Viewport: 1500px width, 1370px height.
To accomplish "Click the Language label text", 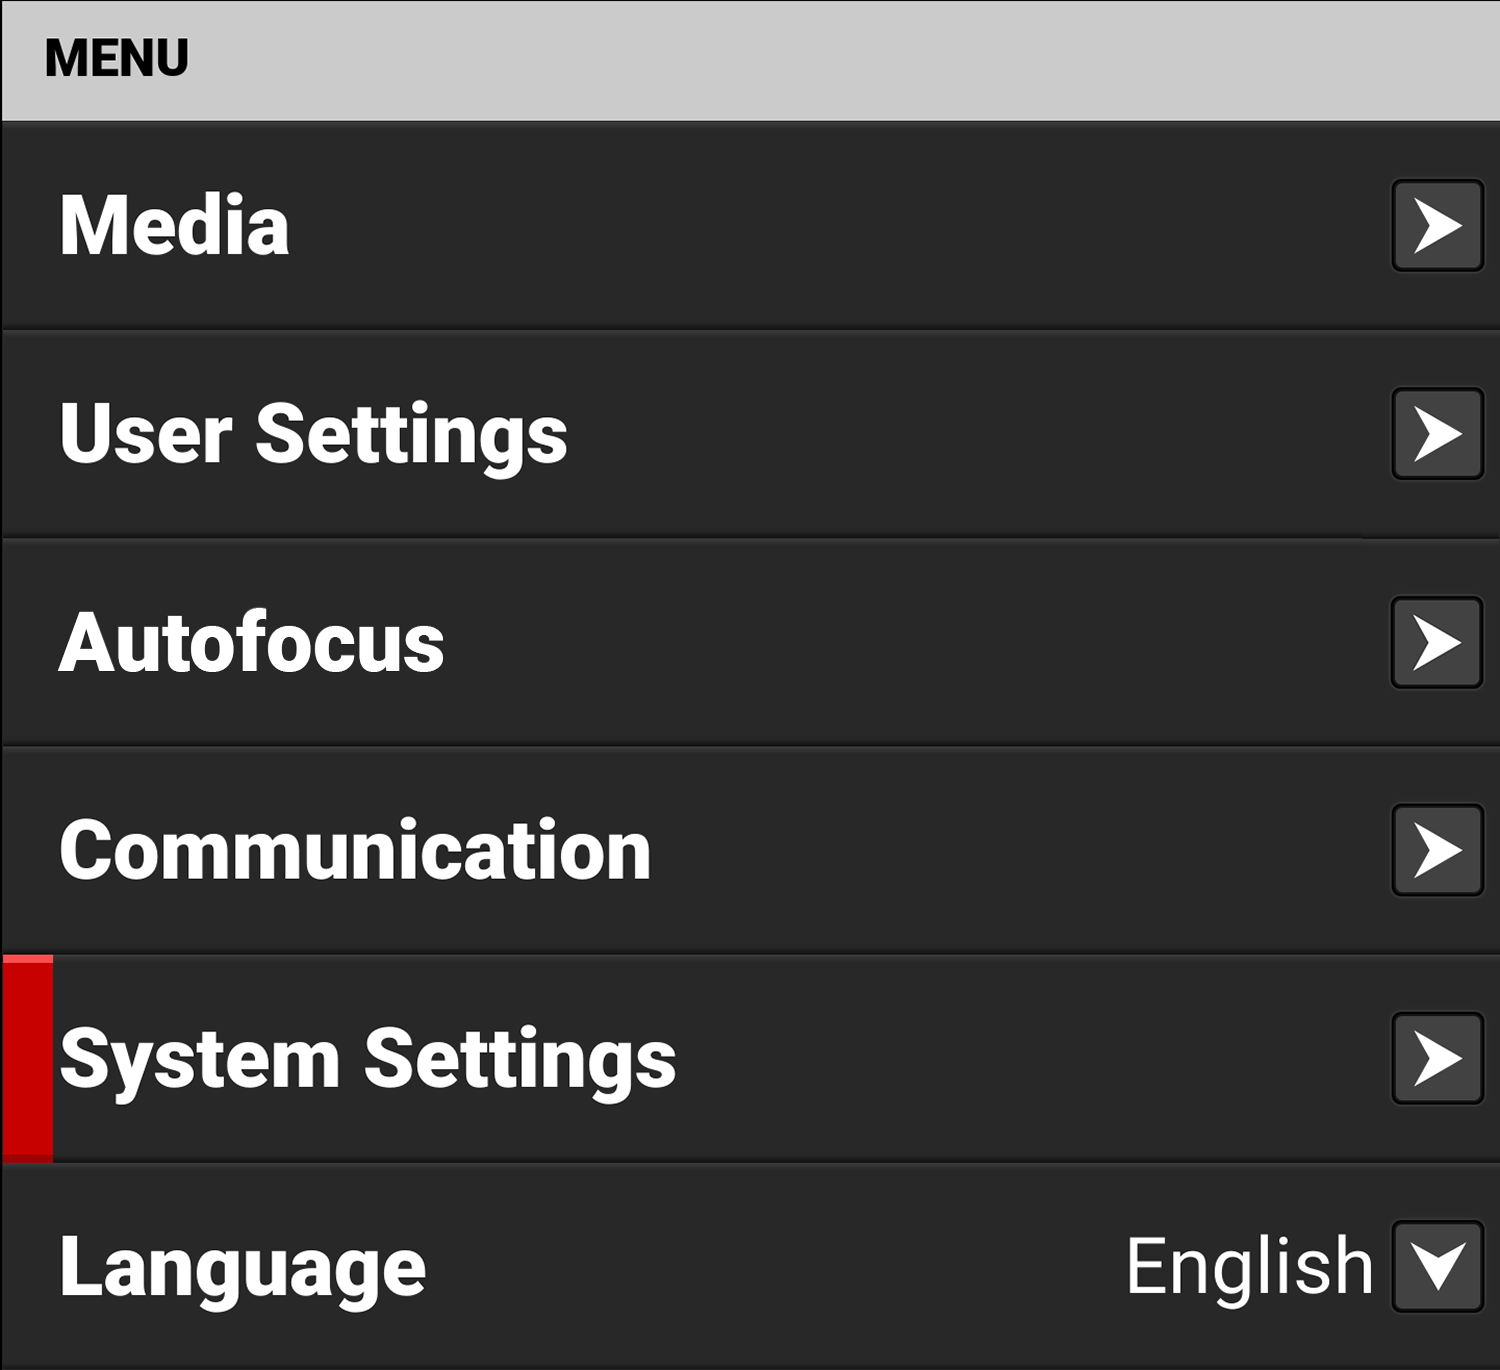I will tap(243, 1268).
